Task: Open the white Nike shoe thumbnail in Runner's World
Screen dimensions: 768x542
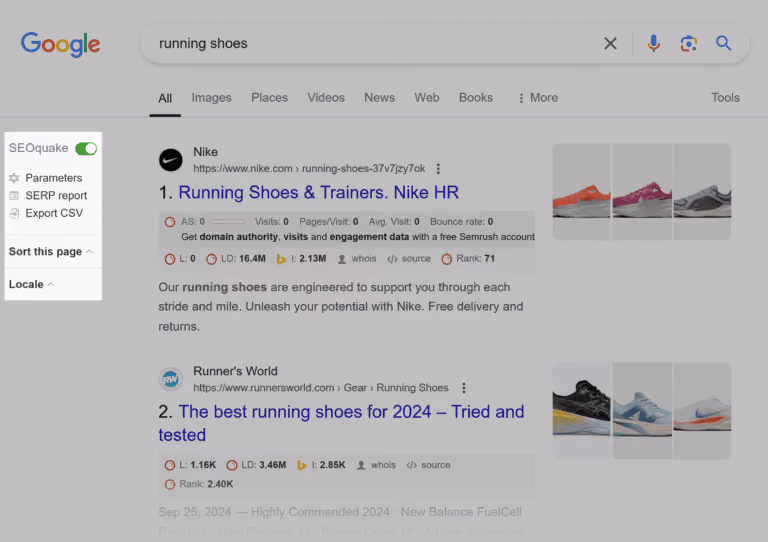Action: [702, 411]
